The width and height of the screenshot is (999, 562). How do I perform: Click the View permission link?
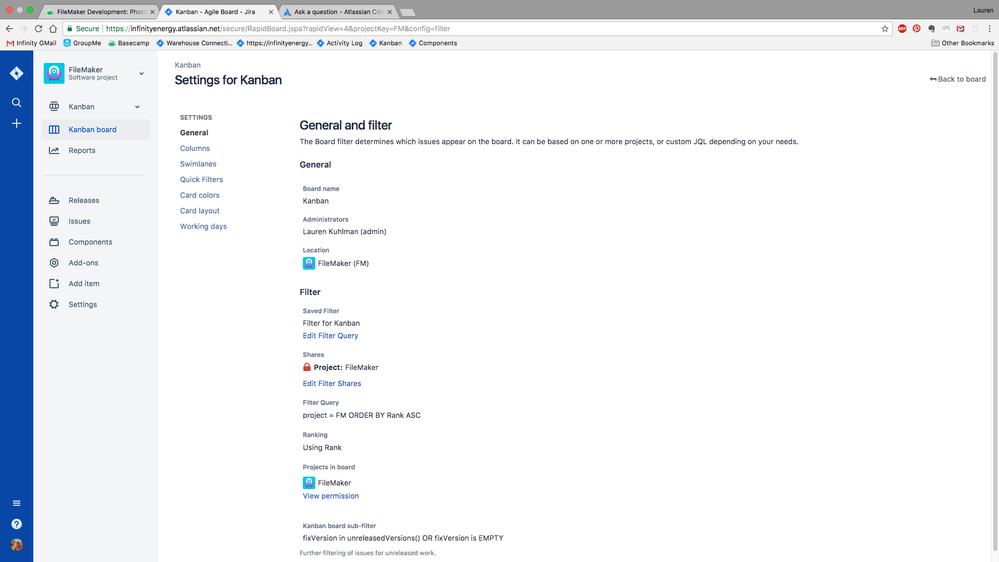tap(330, 496)
